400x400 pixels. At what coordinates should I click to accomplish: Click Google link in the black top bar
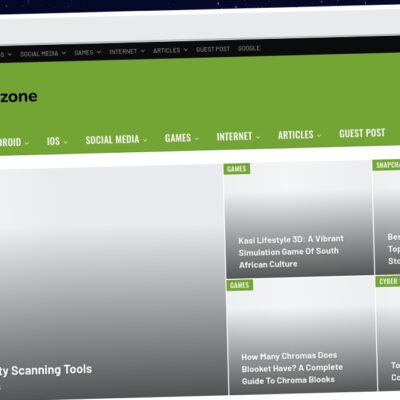click(249, 48)
